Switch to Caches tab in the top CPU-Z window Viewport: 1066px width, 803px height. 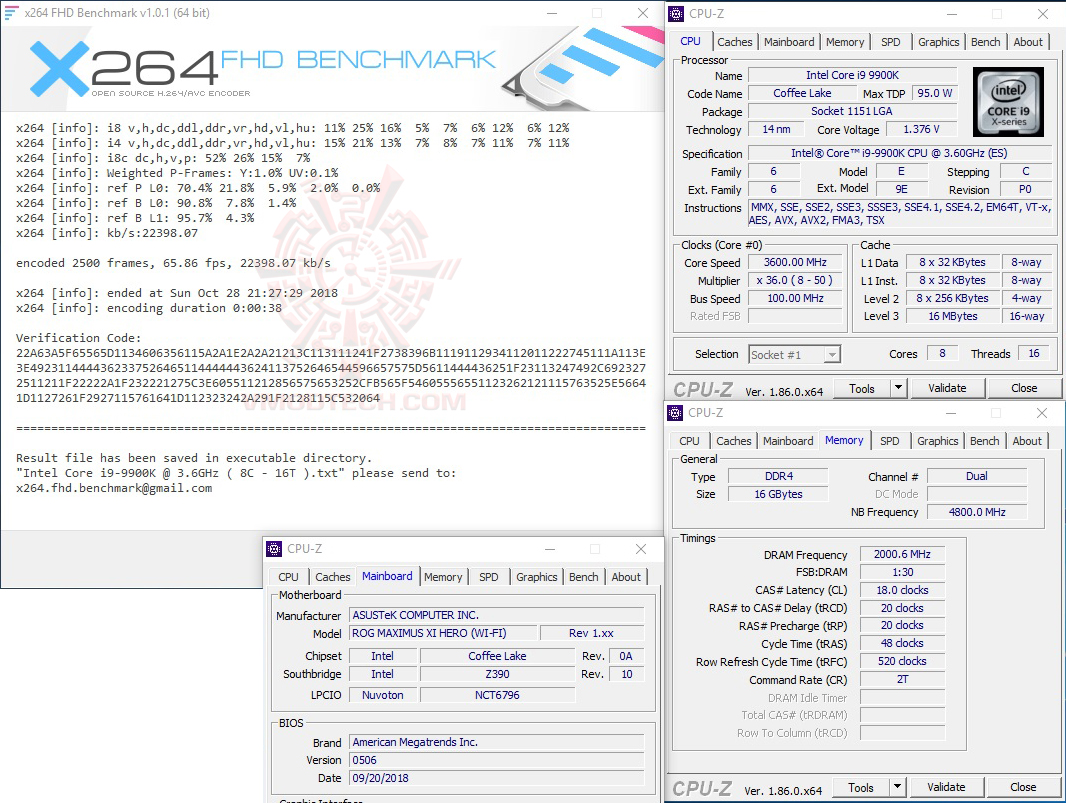[x=735, y=42]
